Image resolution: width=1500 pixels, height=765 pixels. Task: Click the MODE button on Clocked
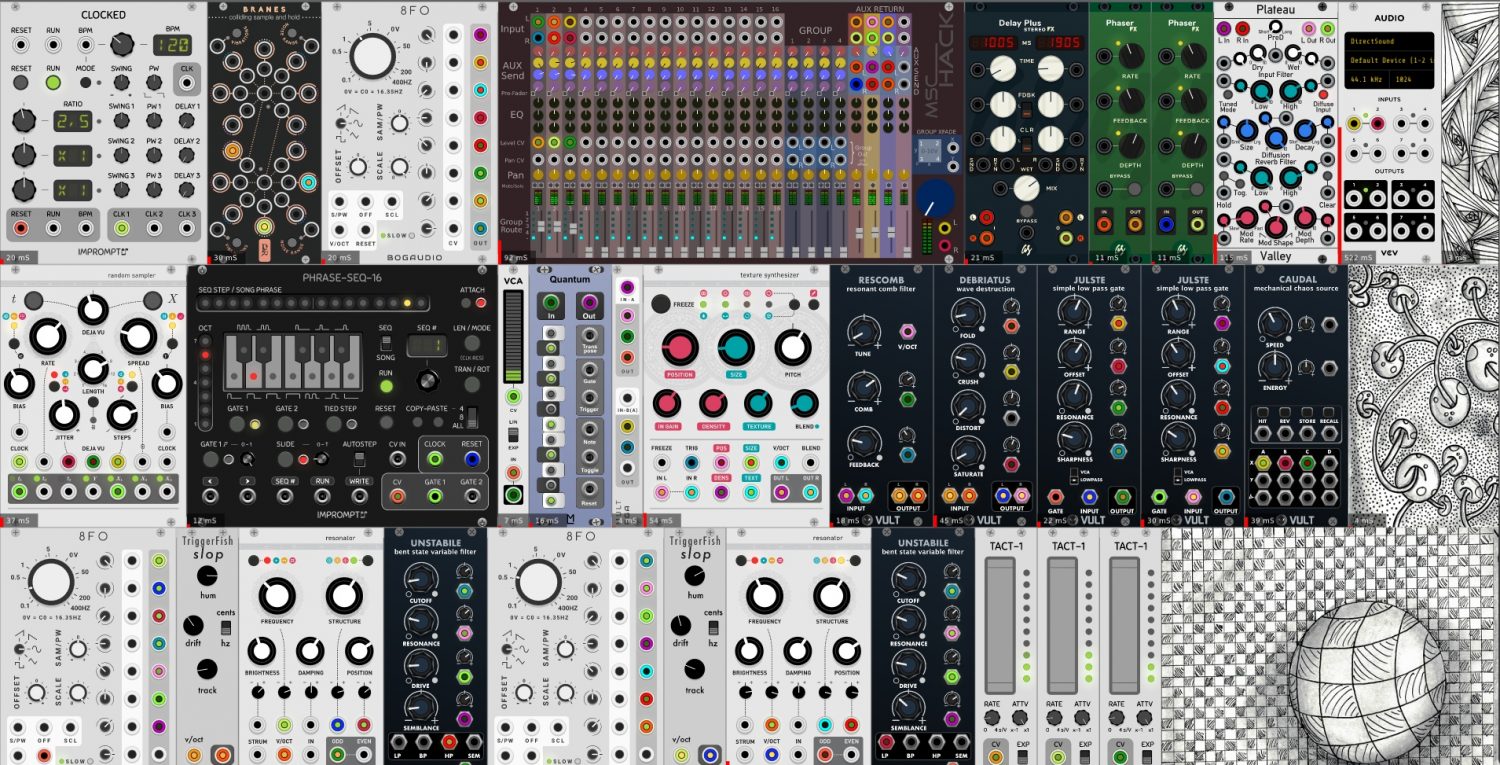pos(87,82)
